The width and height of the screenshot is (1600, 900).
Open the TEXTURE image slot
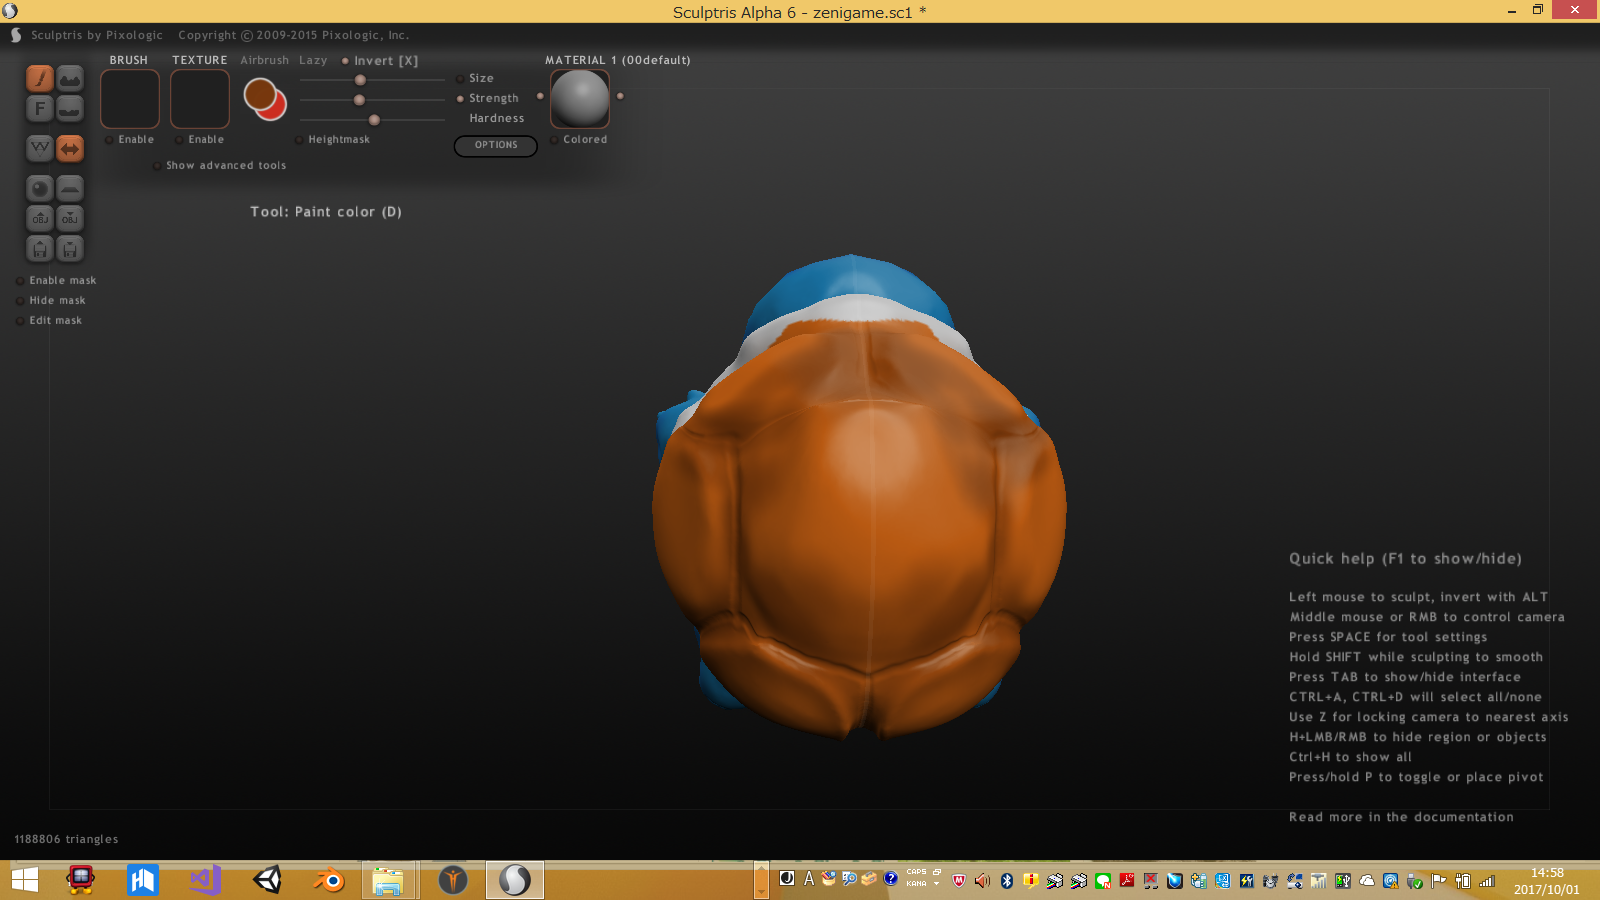[x=200, y=99]
